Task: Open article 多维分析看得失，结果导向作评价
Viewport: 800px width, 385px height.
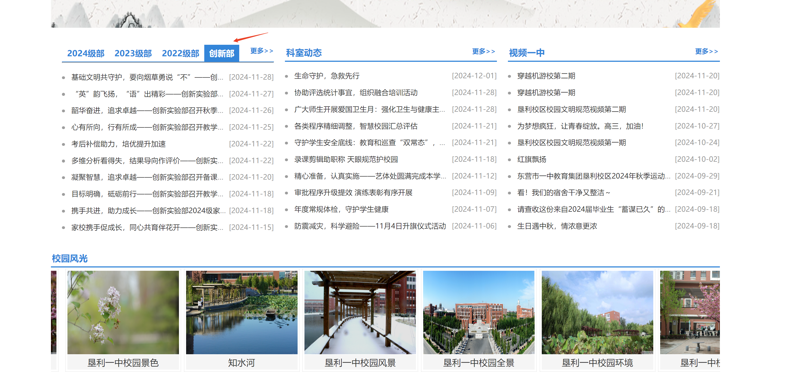Action: (x=147, y=161)
